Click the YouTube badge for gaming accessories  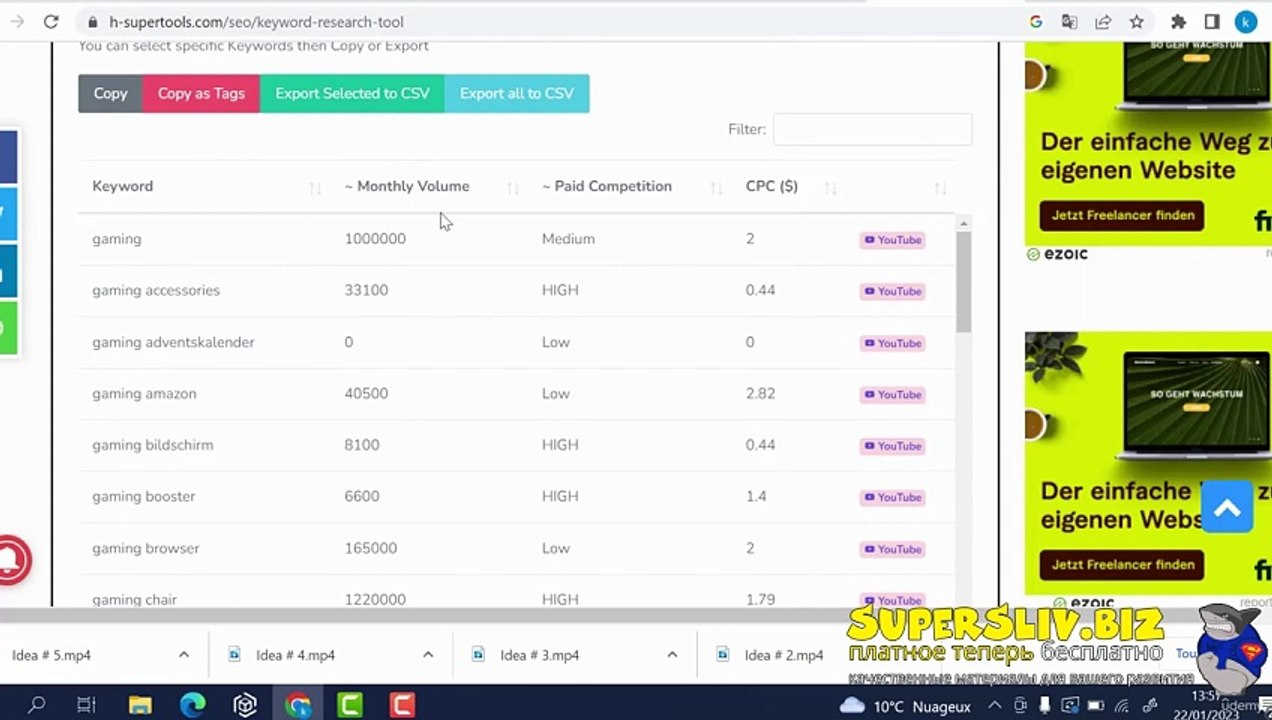point(892,291)
